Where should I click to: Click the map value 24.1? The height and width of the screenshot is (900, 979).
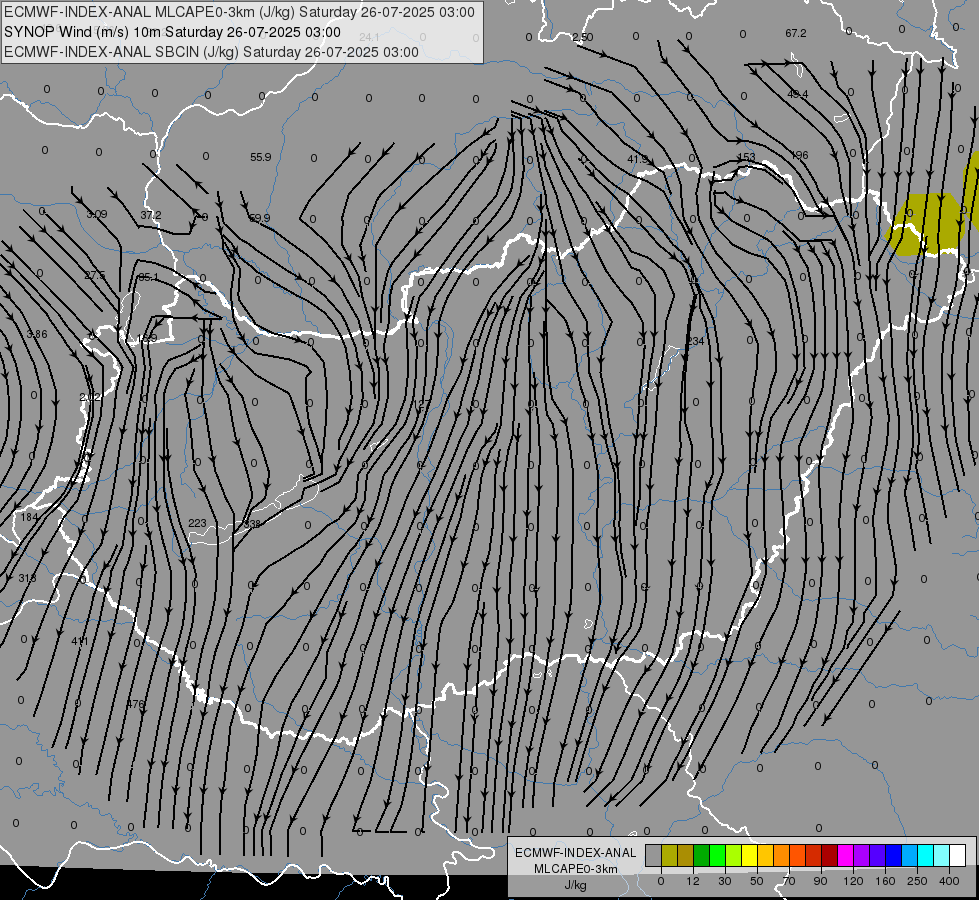pyautogui.click(x=370, y=37)
